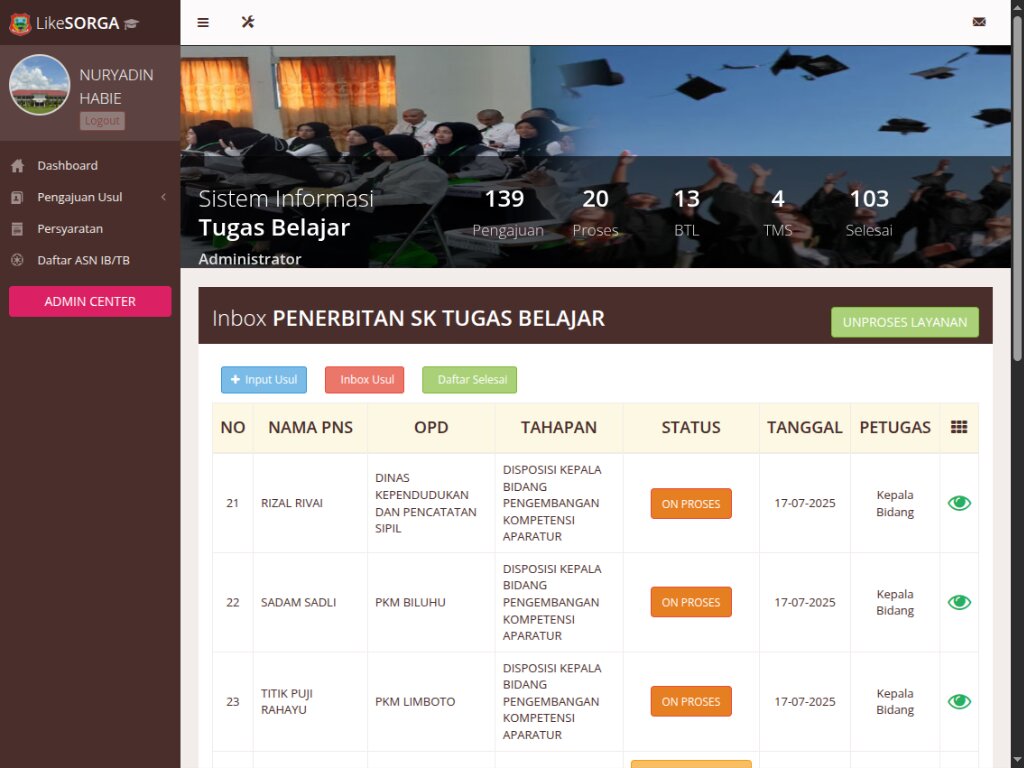The width and height of the screenshot is (1024, 768).
Task: Click the Input Usul button
Action: (264, 380)
